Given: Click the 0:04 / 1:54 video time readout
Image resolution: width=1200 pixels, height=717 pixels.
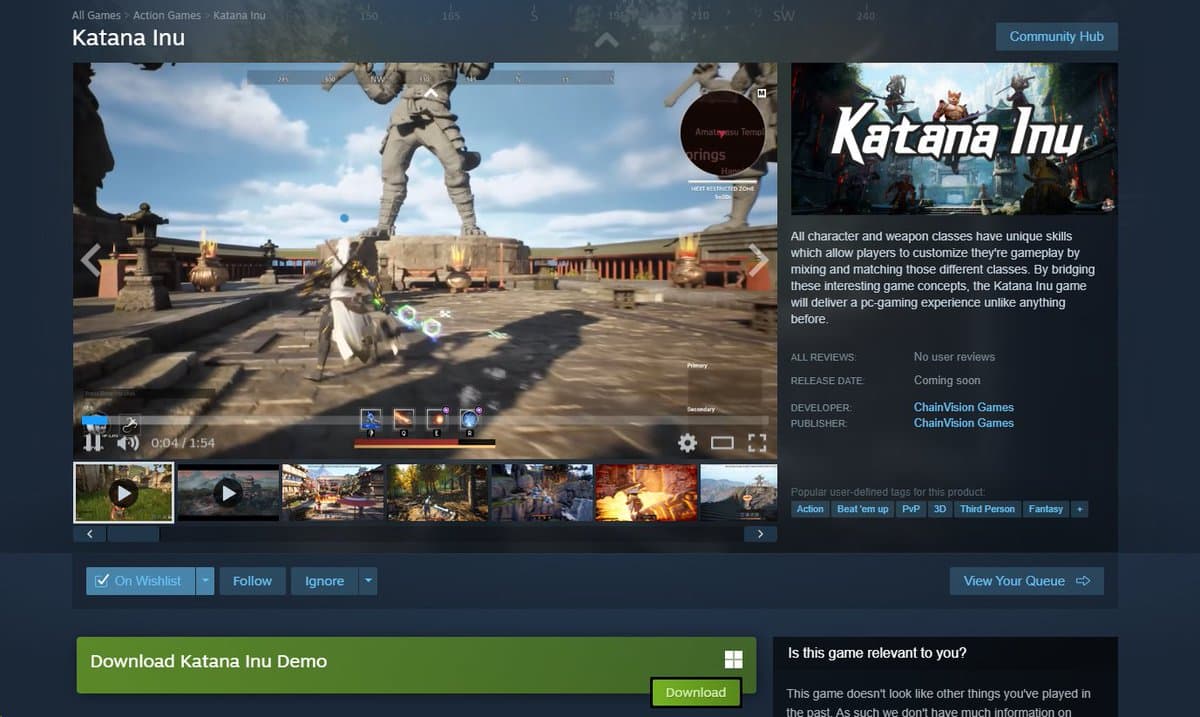Looking at the screenshot, I should pyautogui.click(x=183, y=443).
